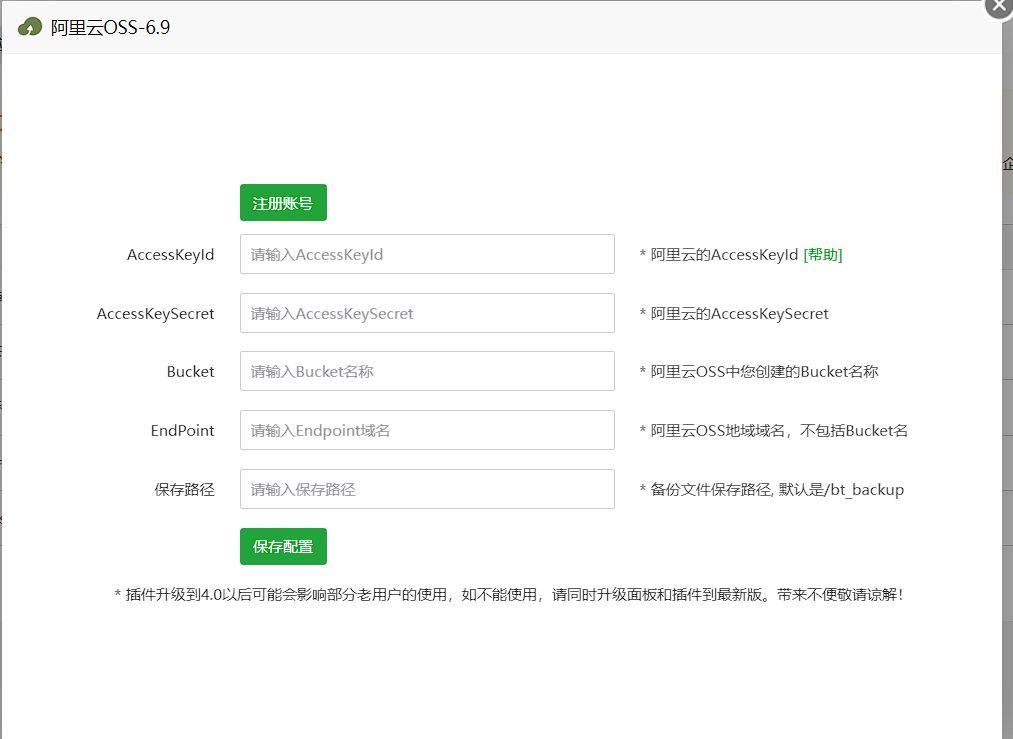Click the AccessKeySecret field label

[x=155, y=313]
